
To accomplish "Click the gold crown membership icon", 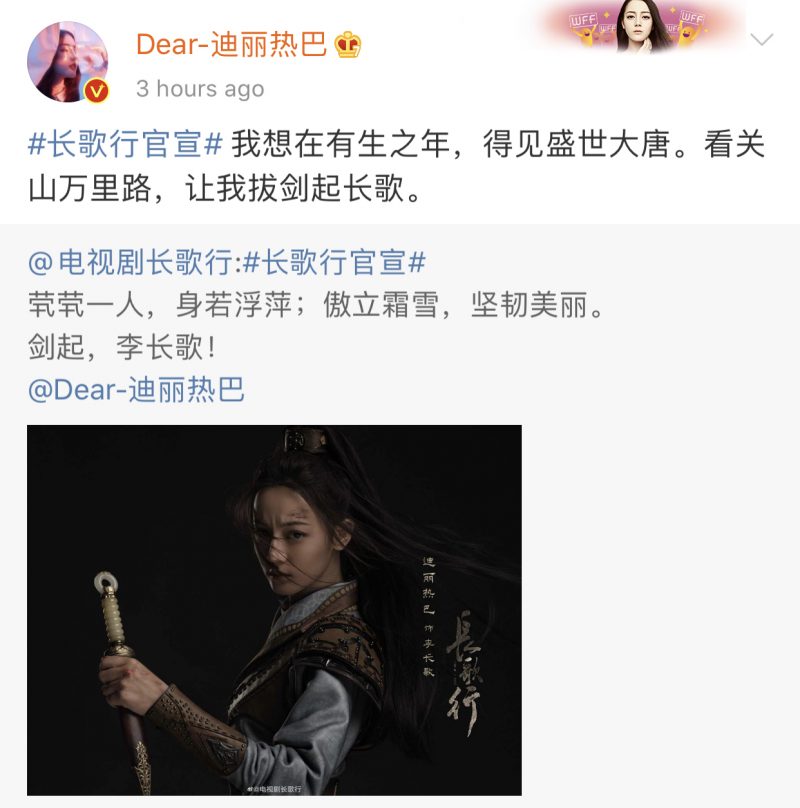I will 348,44.
